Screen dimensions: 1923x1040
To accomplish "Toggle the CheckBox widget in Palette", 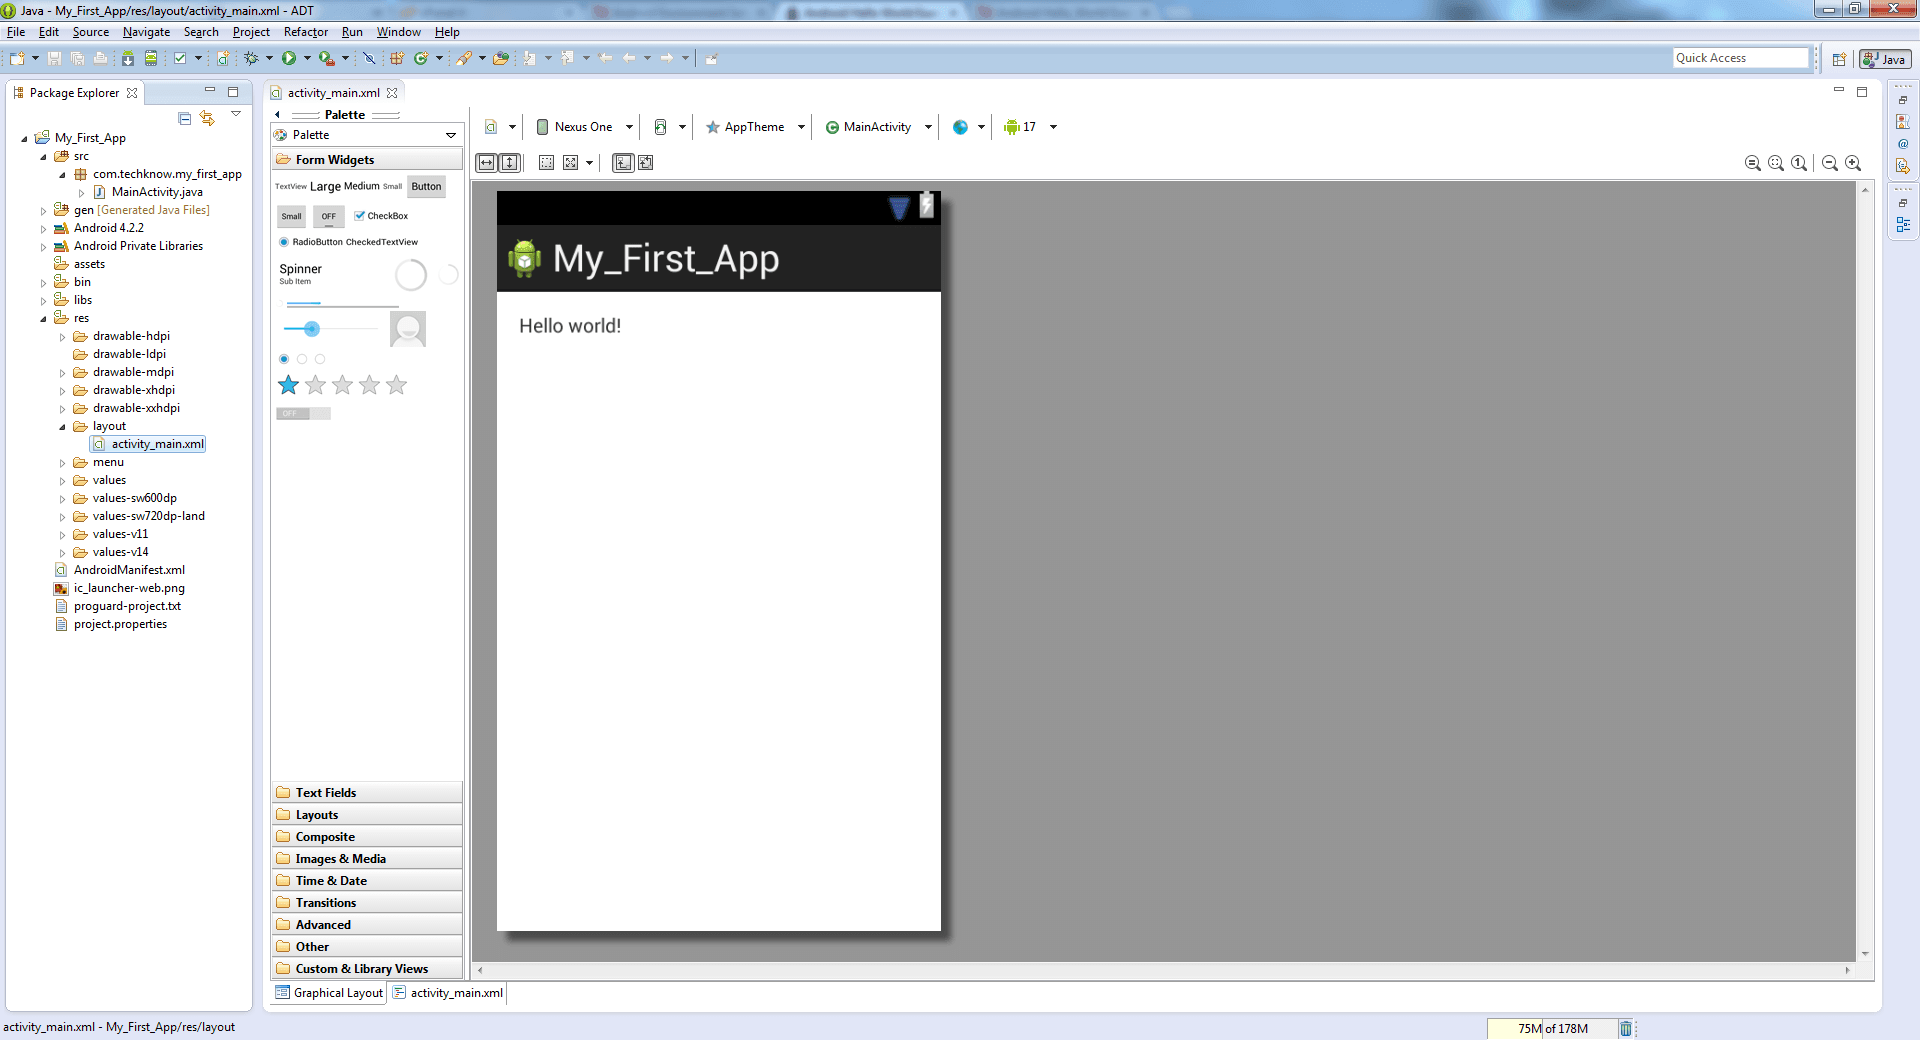I will coord(381,216).
